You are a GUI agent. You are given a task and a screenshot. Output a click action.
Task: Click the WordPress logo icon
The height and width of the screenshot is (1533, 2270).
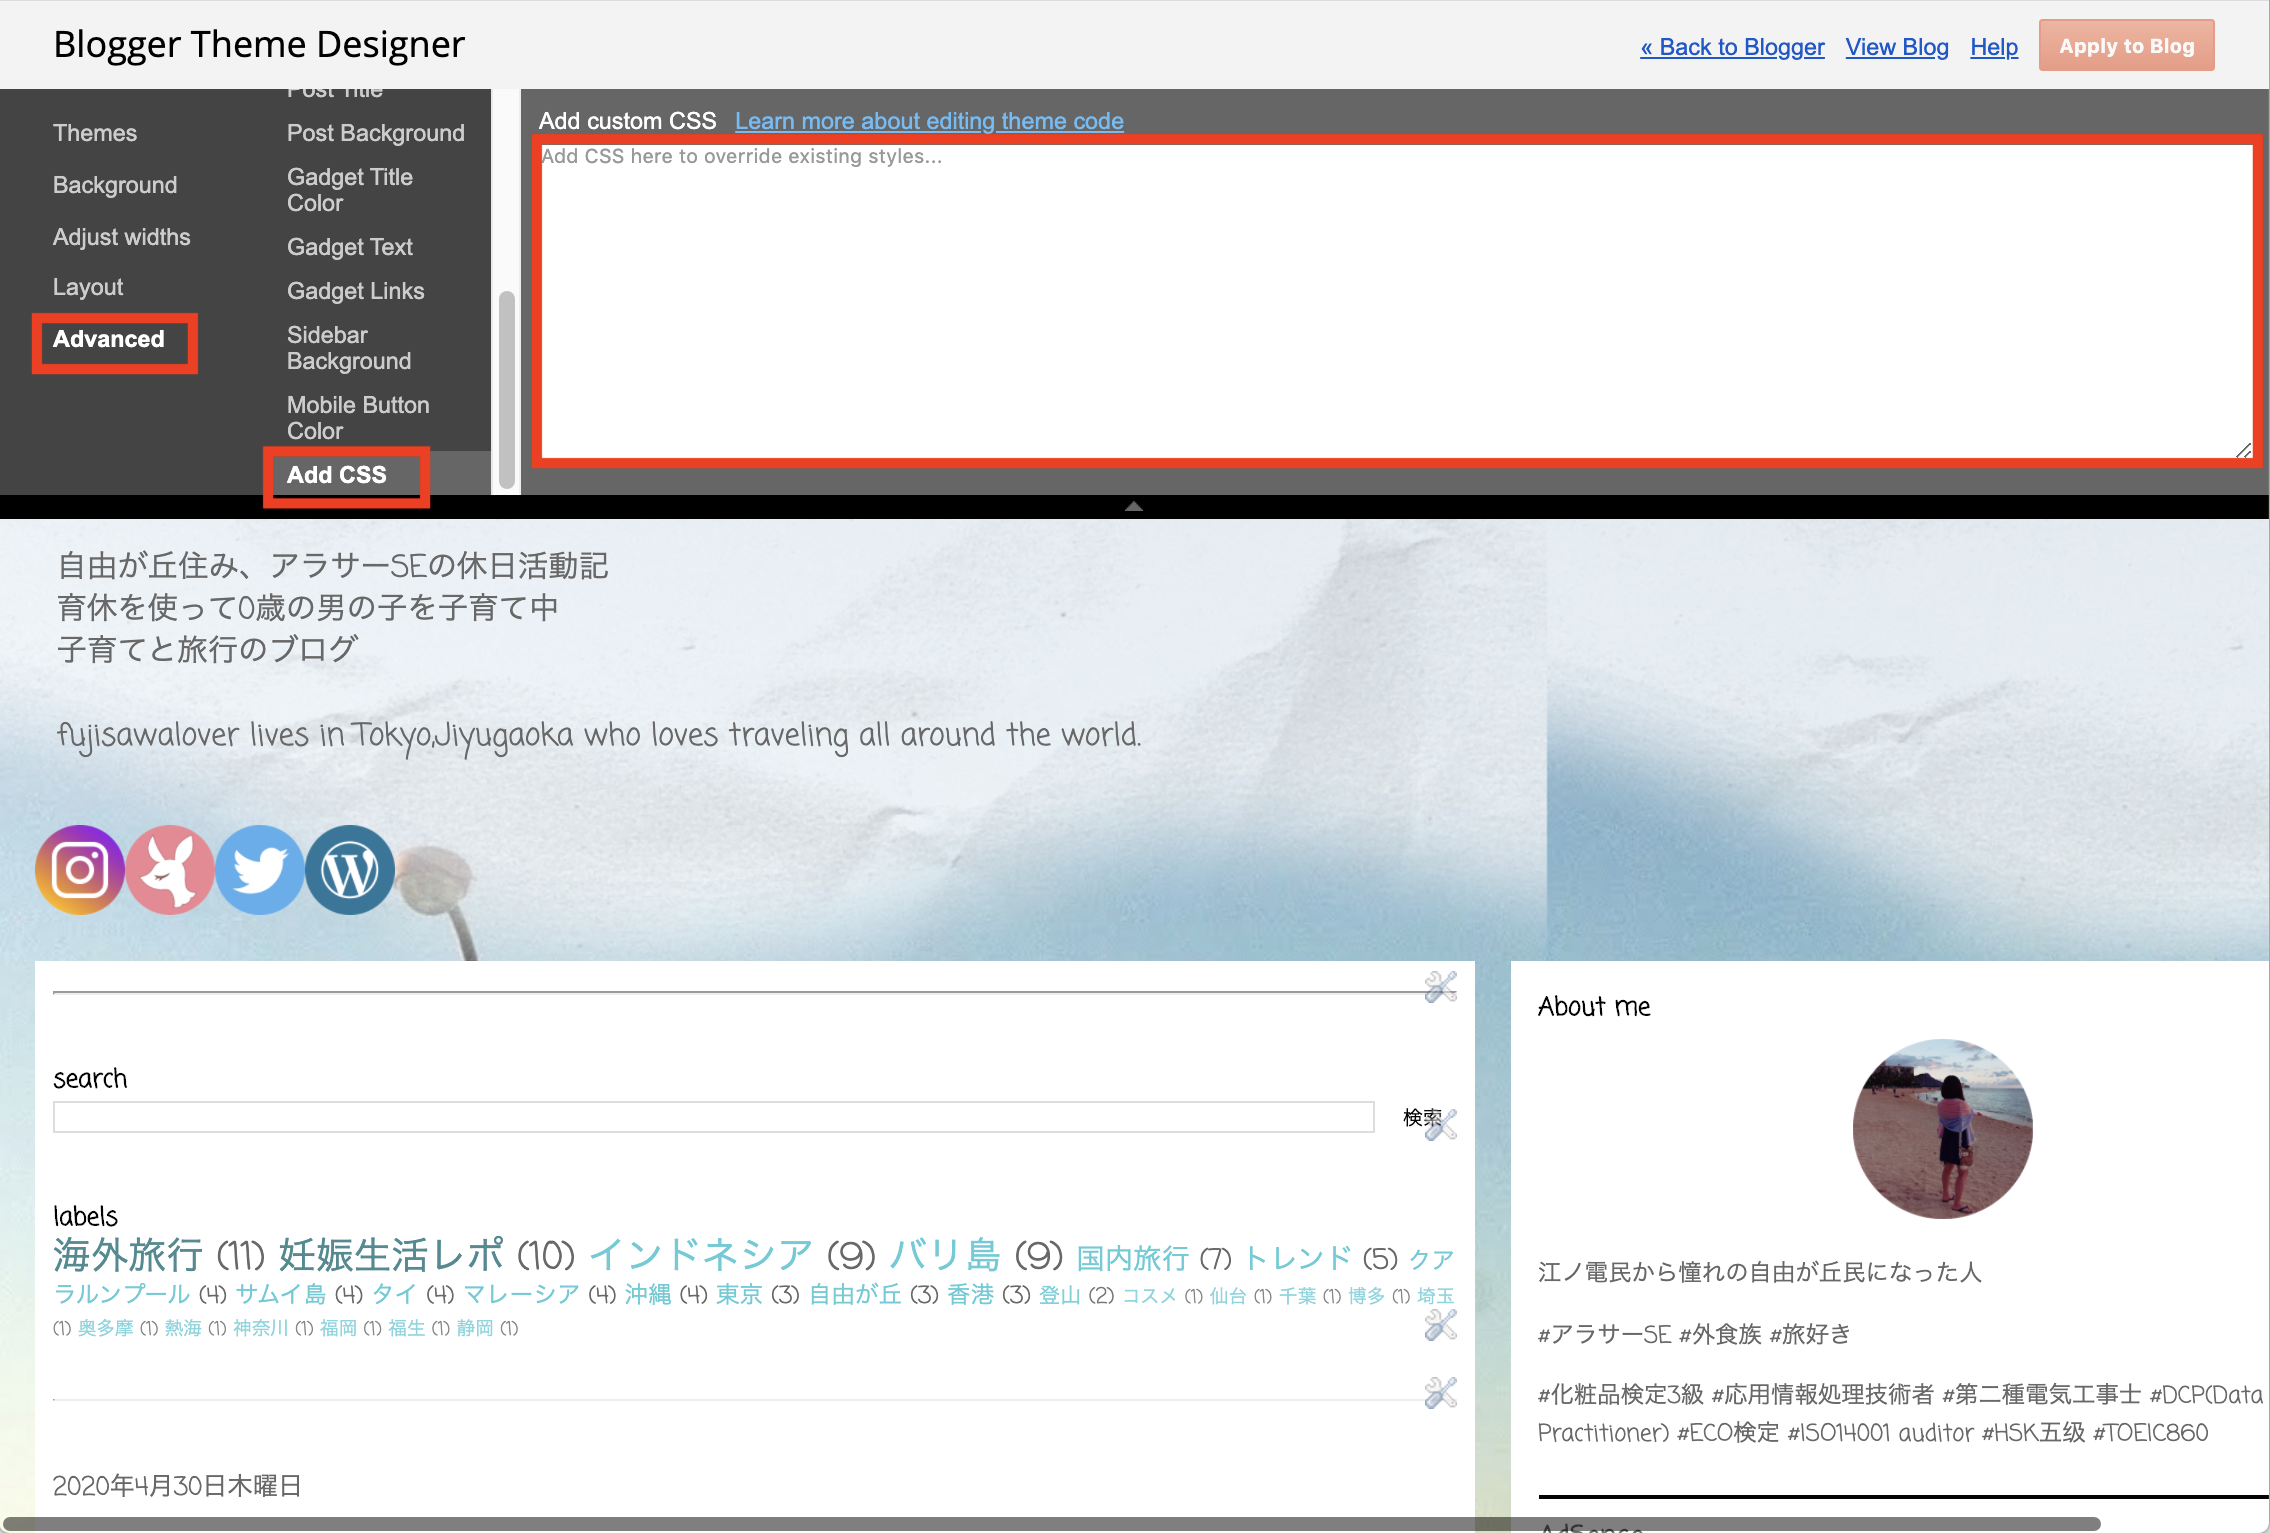350,869
